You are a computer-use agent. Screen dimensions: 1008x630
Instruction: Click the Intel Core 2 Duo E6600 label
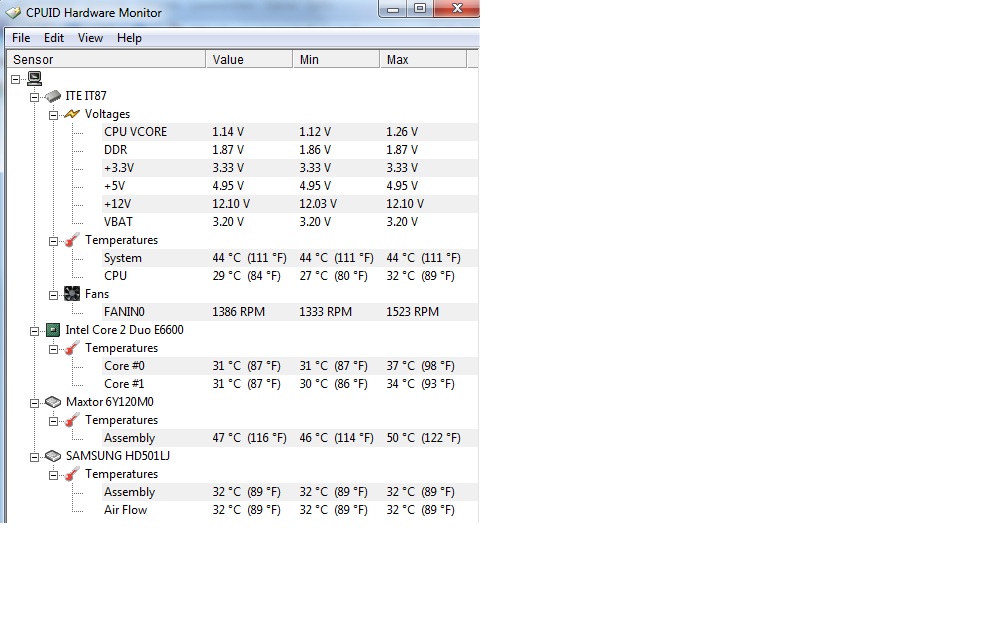[125, 330]
